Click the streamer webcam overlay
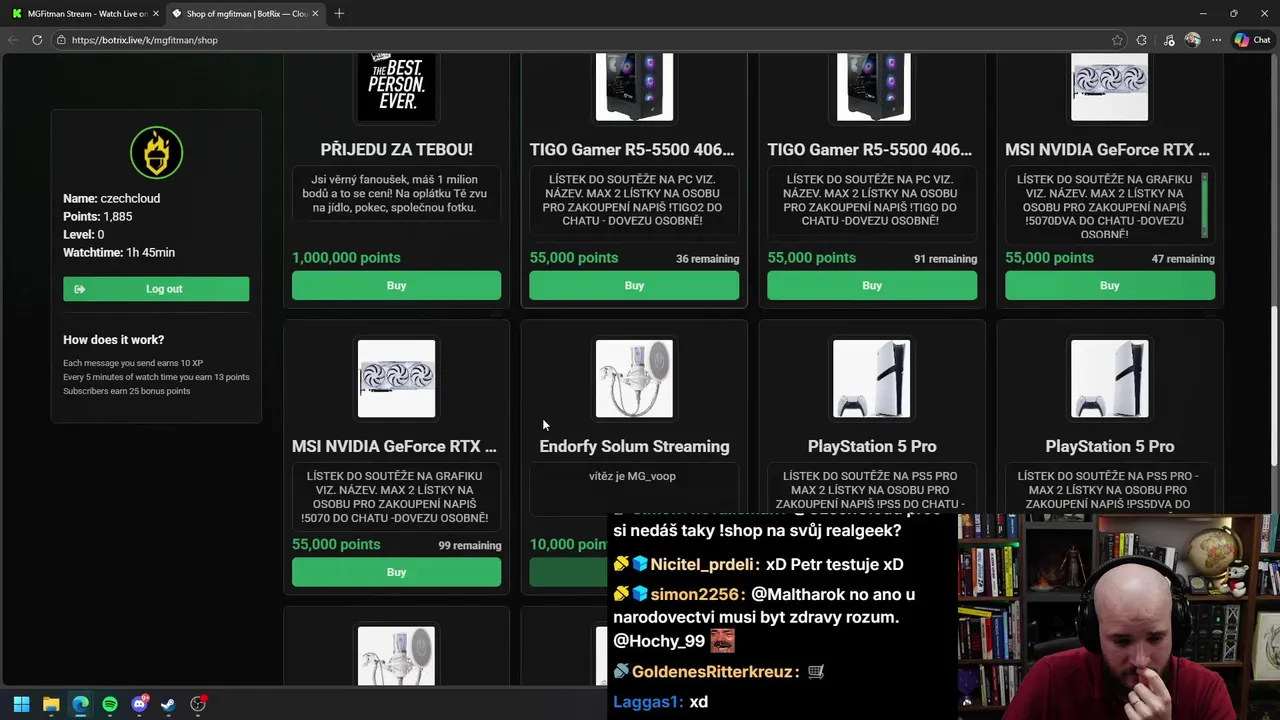The height and width of the screenshot is (720, 1280). click(x=1119, y=617)
